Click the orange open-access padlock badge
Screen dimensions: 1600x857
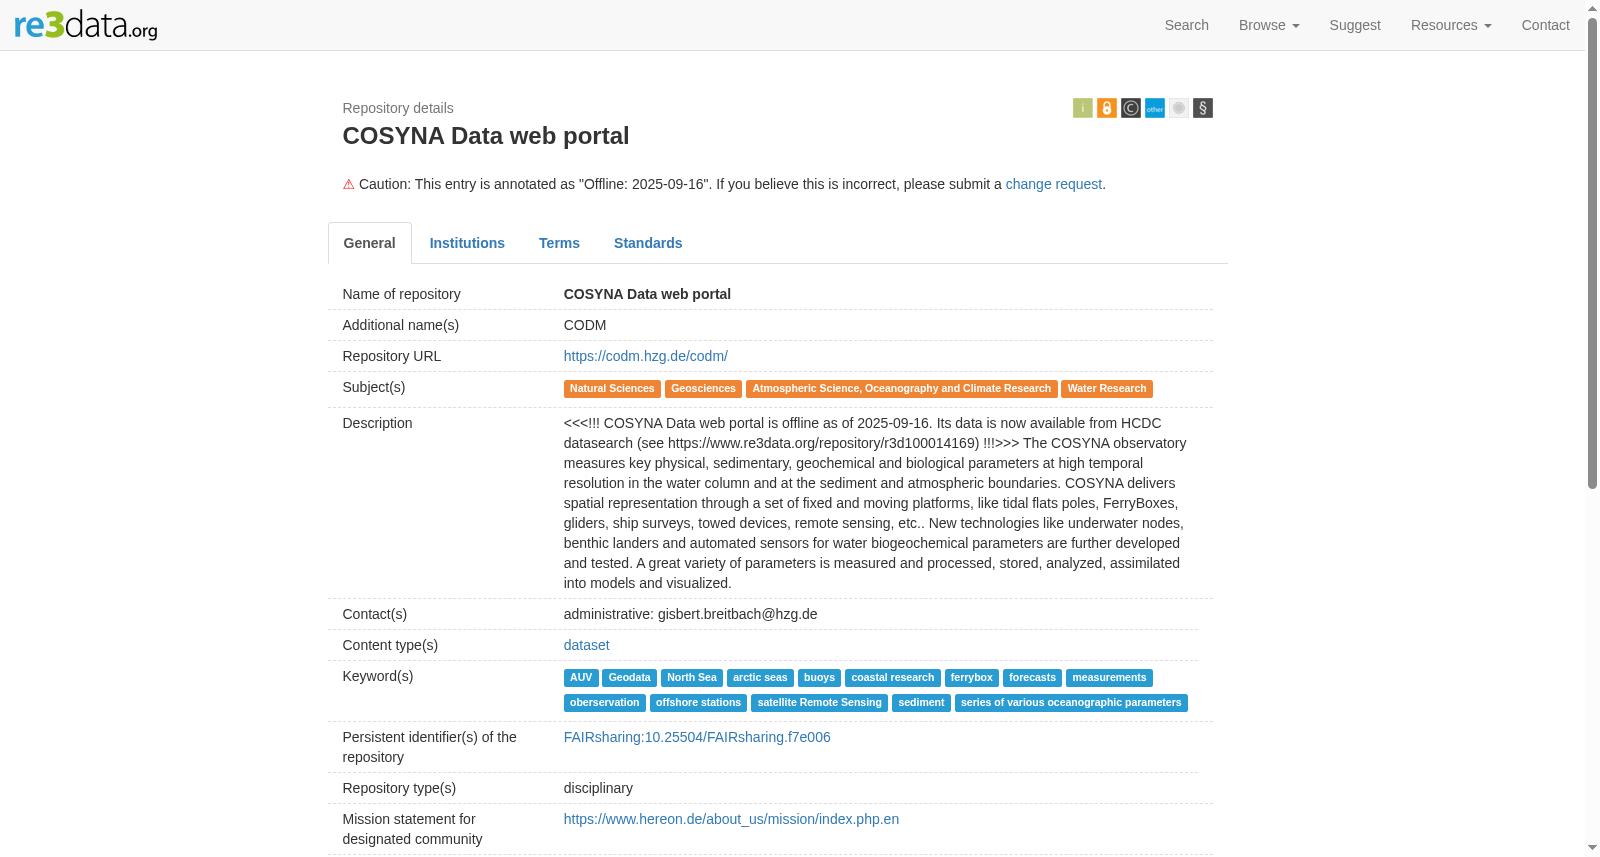click(x=1106, y=108)
